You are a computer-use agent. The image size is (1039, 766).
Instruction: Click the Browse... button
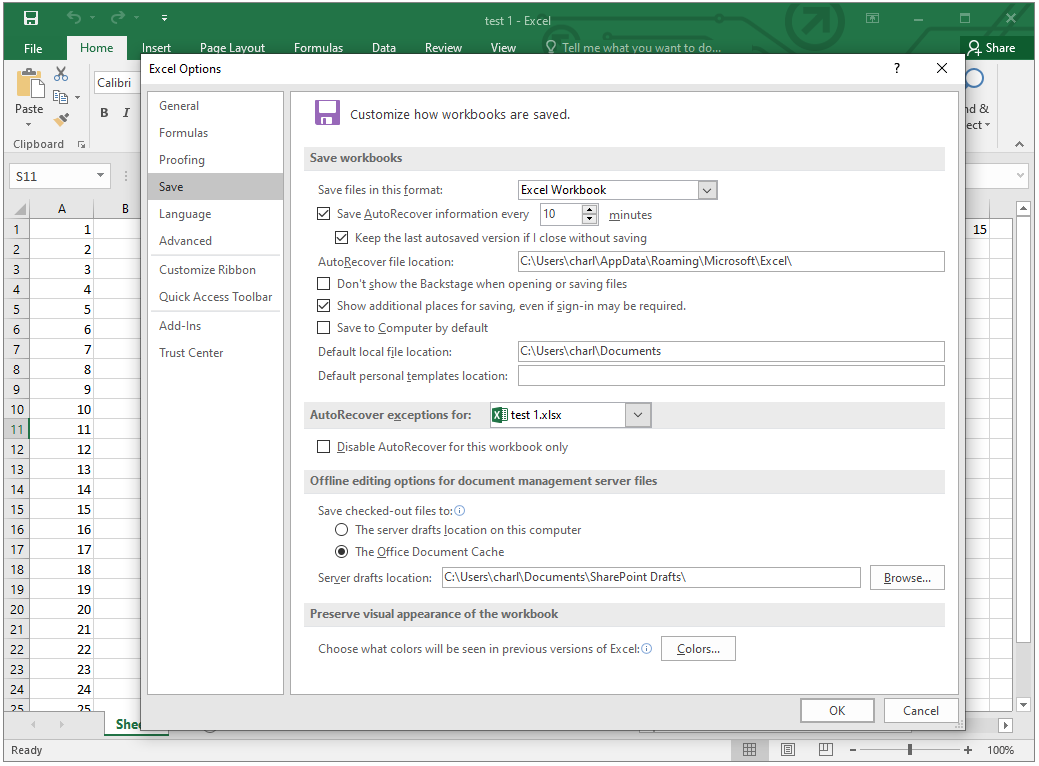[x=907, y=578]
